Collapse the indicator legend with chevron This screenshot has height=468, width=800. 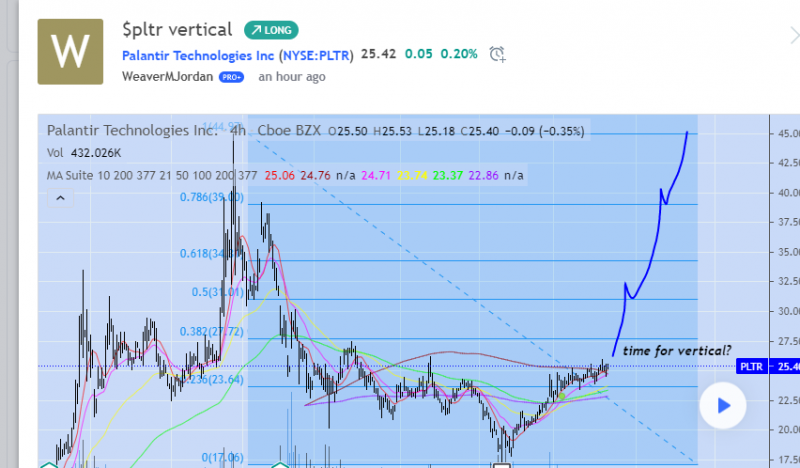(60, 199)
